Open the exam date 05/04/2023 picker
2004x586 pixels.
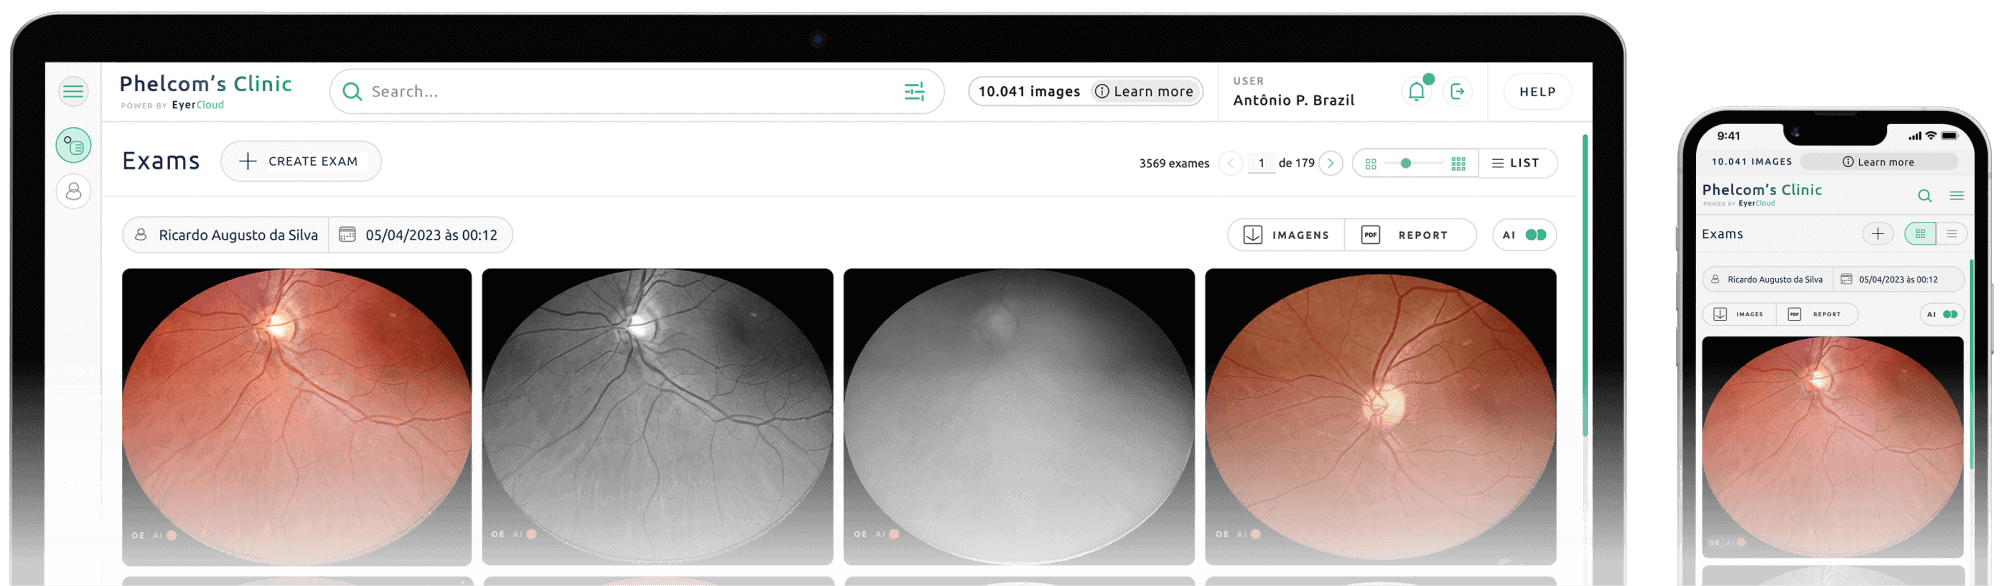coord(420,235)
